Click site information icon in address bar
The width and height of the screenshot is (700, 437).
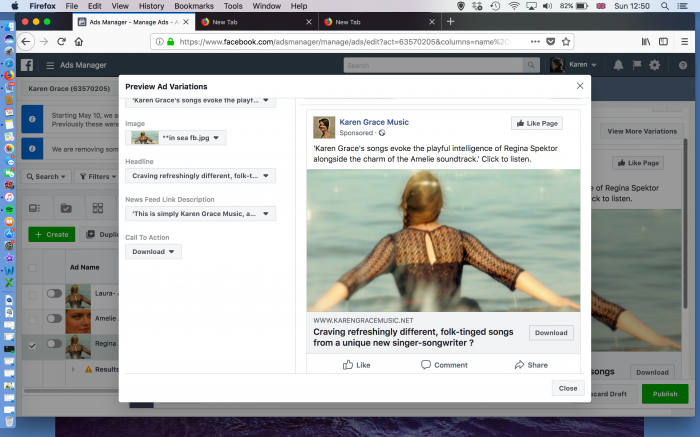coord(159,42)
